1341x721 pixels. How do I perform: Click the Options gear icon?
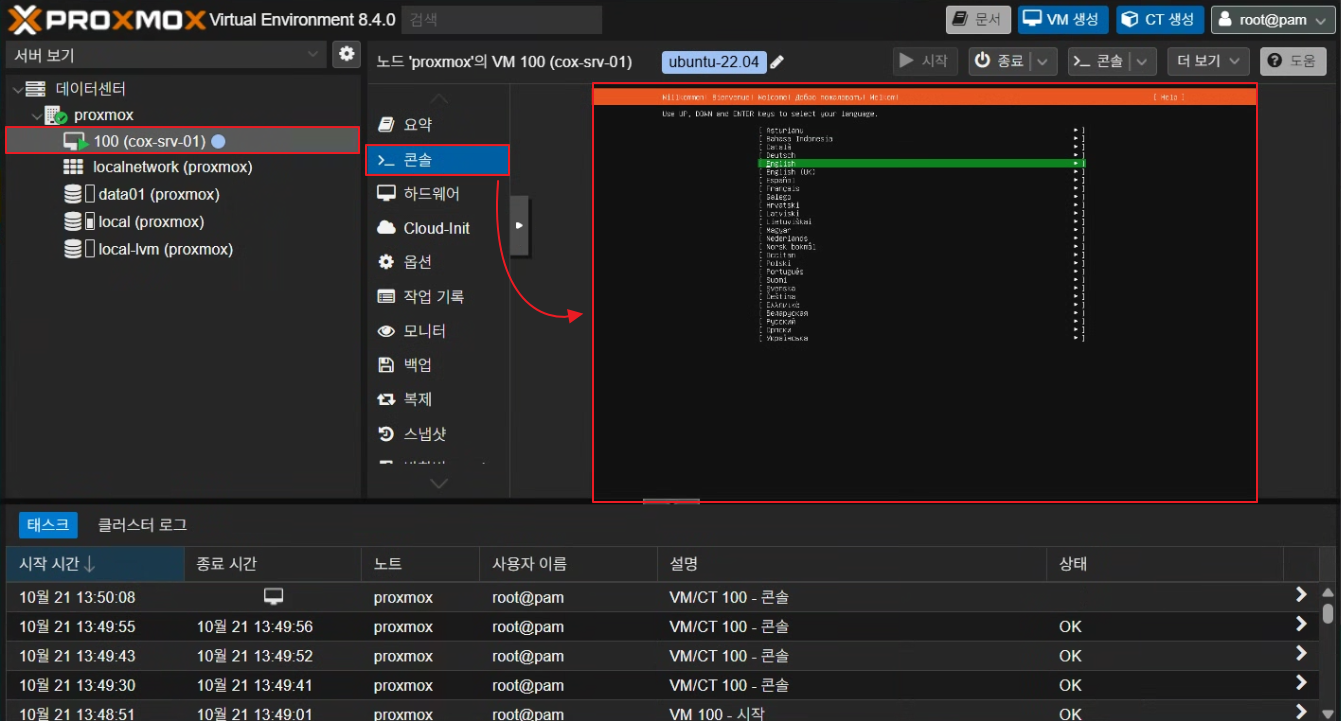coord(386,262)
